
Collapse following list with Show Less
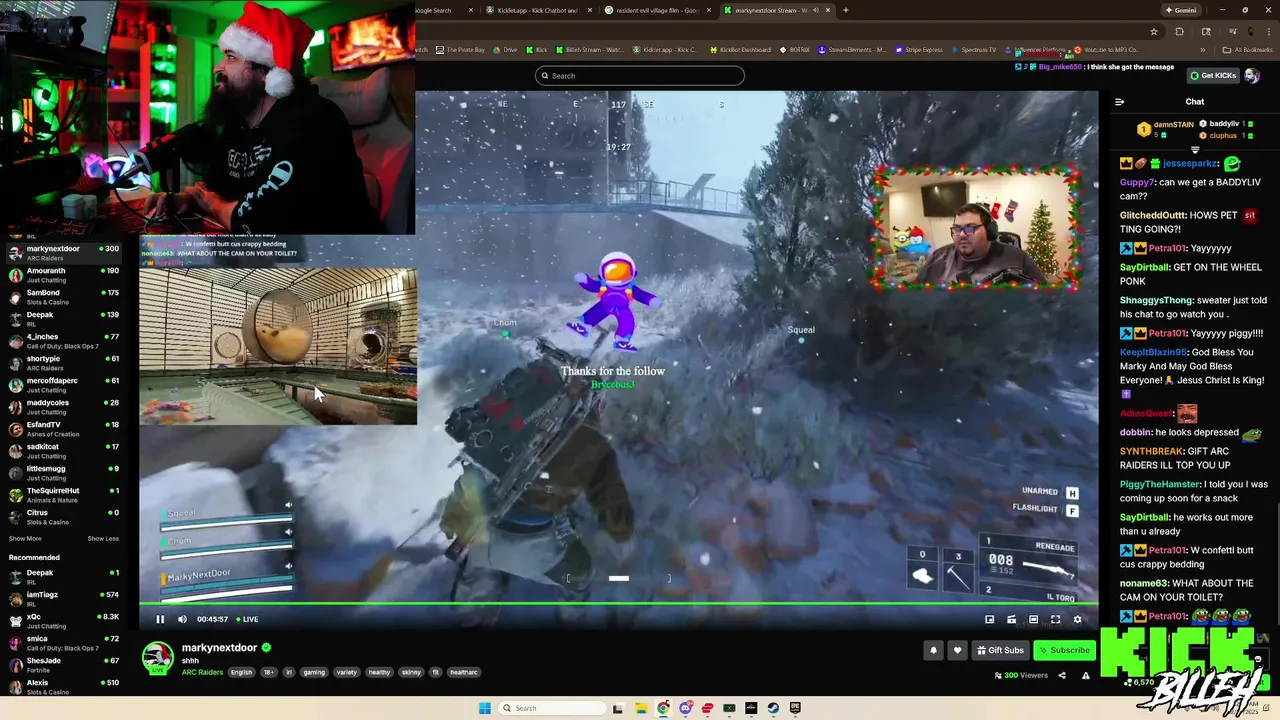(103, 539)
